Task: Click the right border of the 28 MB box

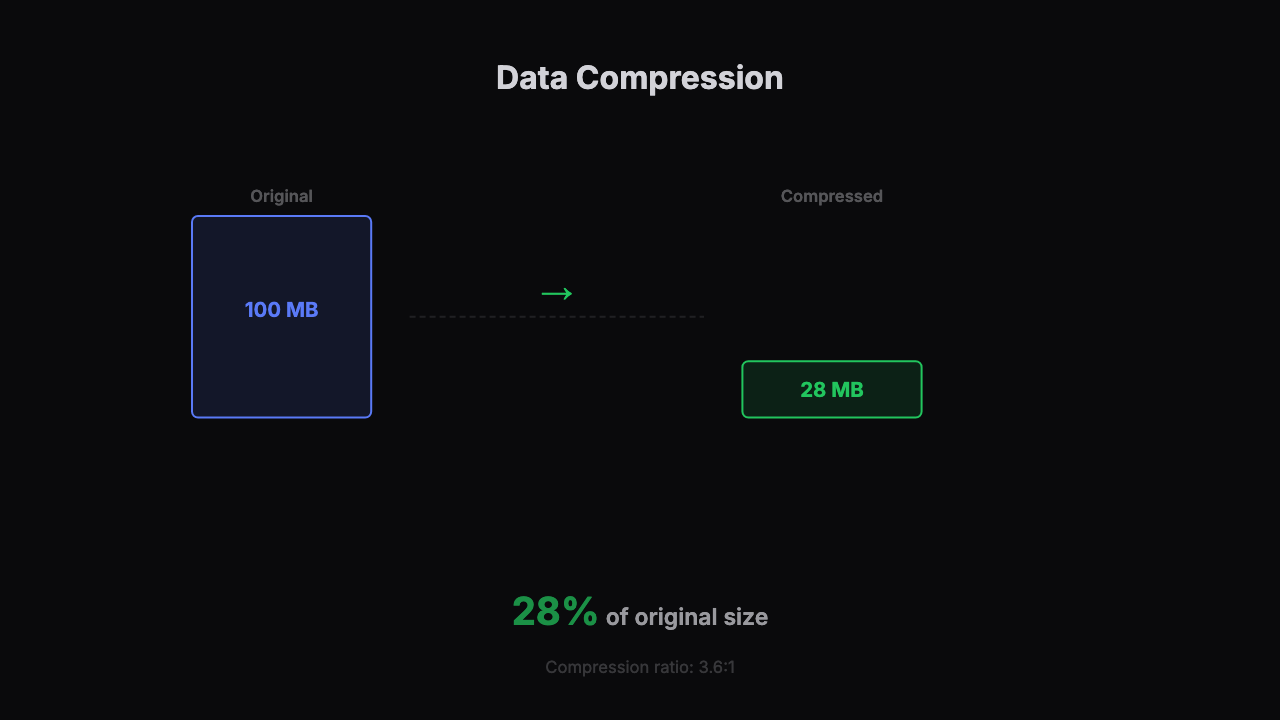Action: tap(921, 389)
